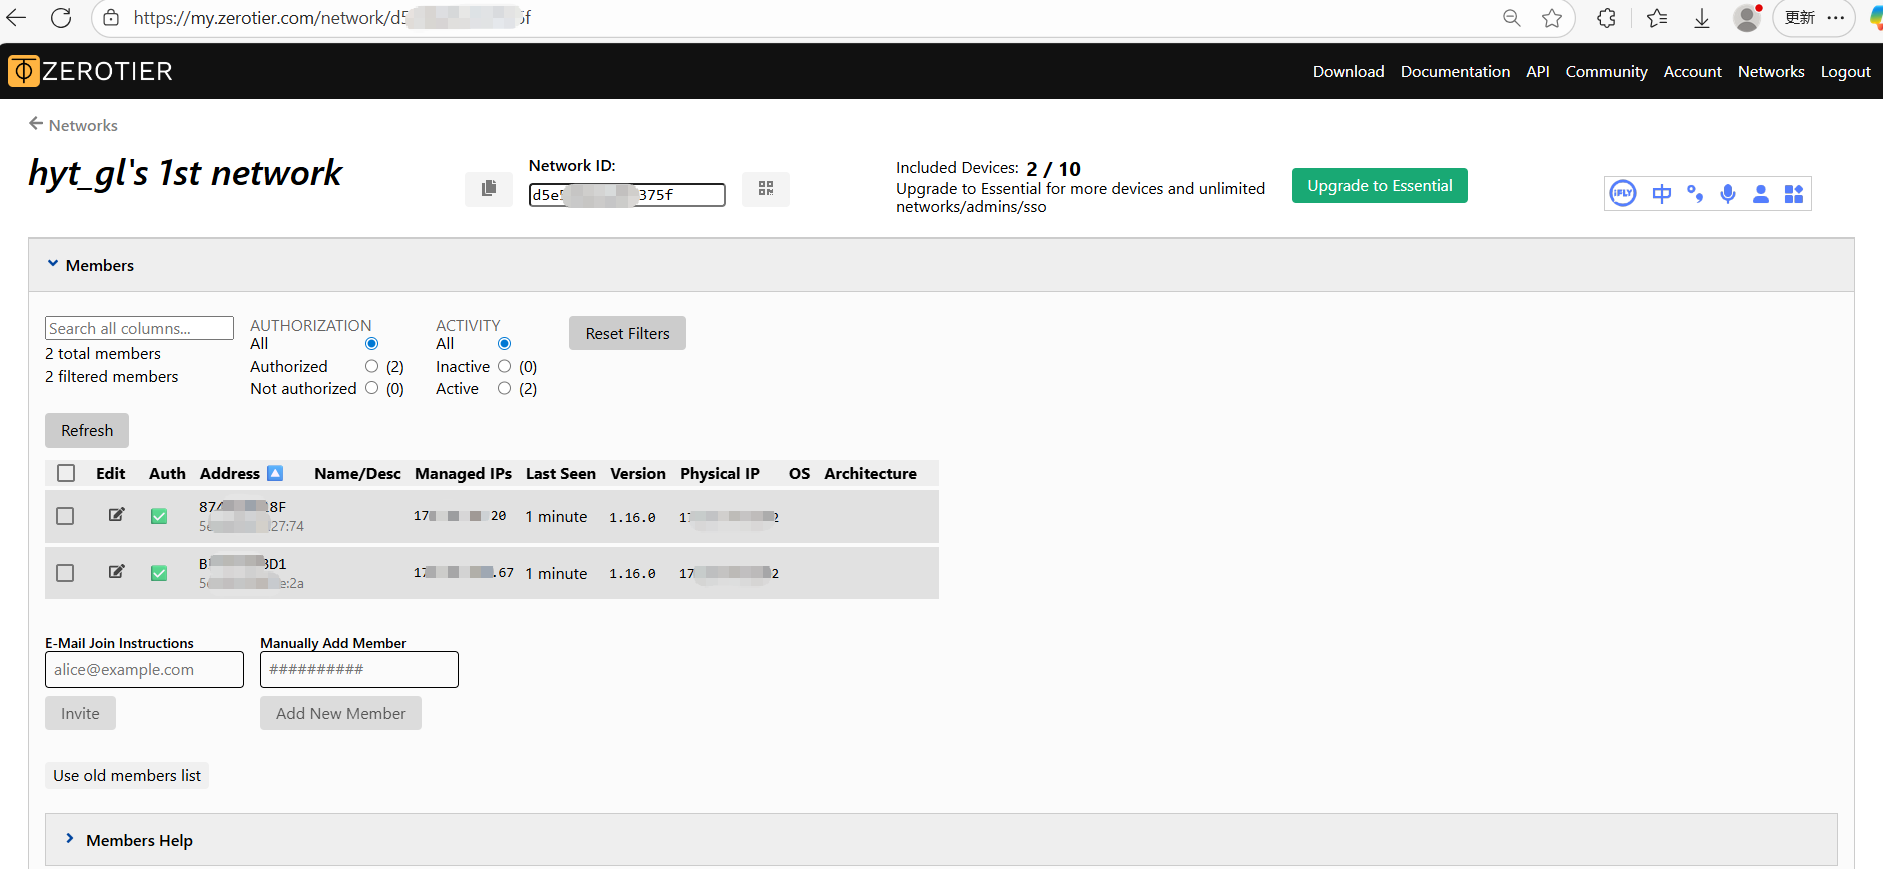The width and height of the screenshot is (1883, 869).
Task: Focus the Manually Add Member field
Action: coord(359,669)
